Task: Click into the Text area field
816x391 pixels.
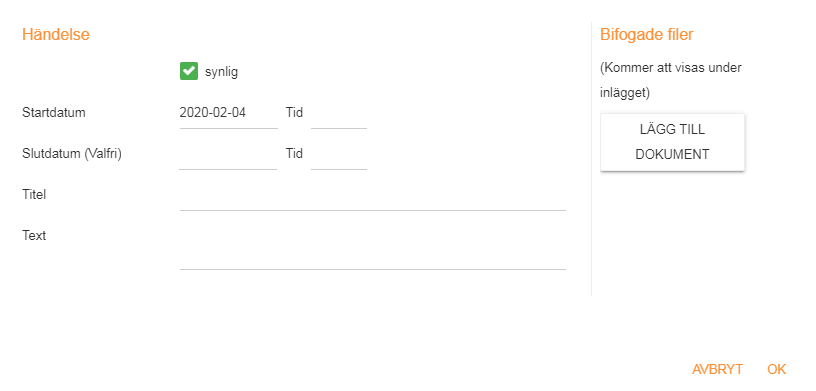Action: click(x=373, y=247)
